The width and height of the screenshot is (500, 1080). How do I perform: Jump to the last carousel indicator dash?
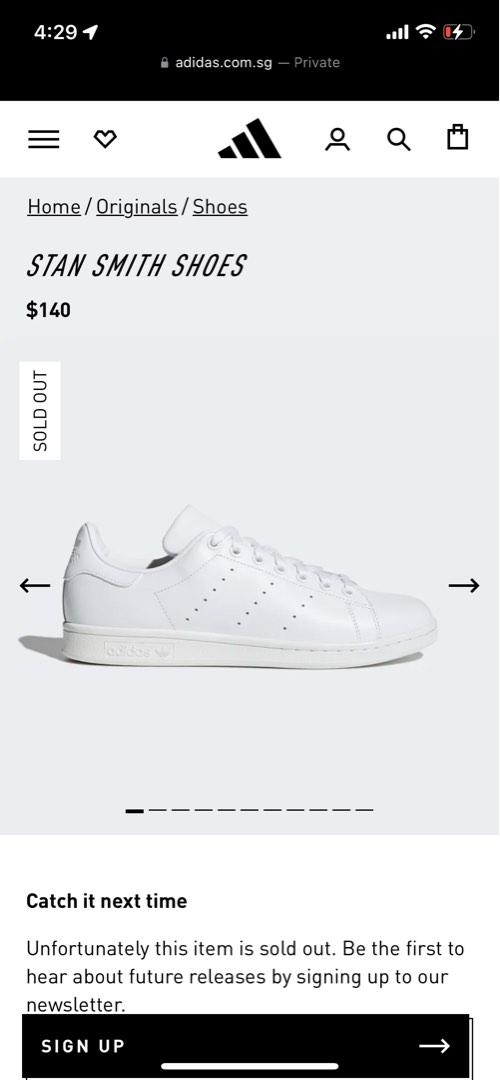(364, 811)
